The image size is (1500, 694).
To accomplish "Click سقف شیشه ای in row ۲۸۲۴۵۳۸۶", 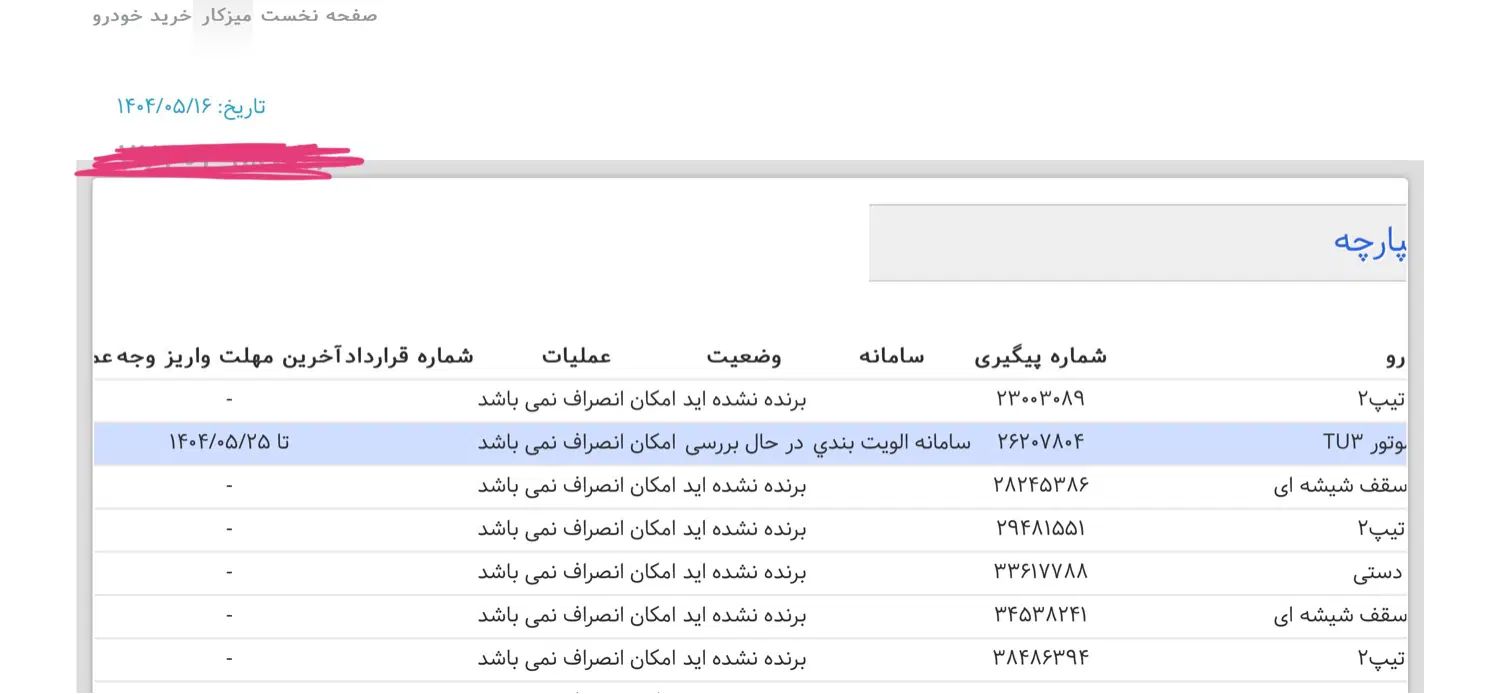I will pos(1340,486).
